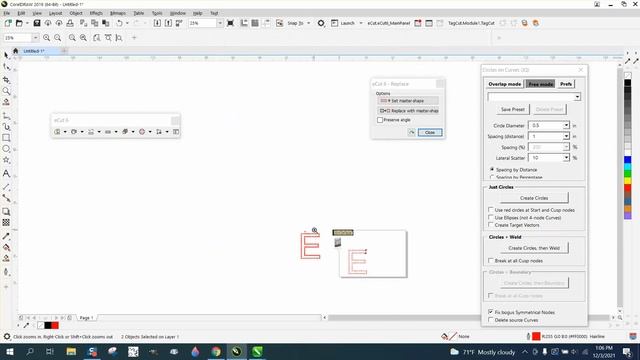This screenshot has width=640, height=360.
Task: Click the Import icon
Action: (157, 23)
